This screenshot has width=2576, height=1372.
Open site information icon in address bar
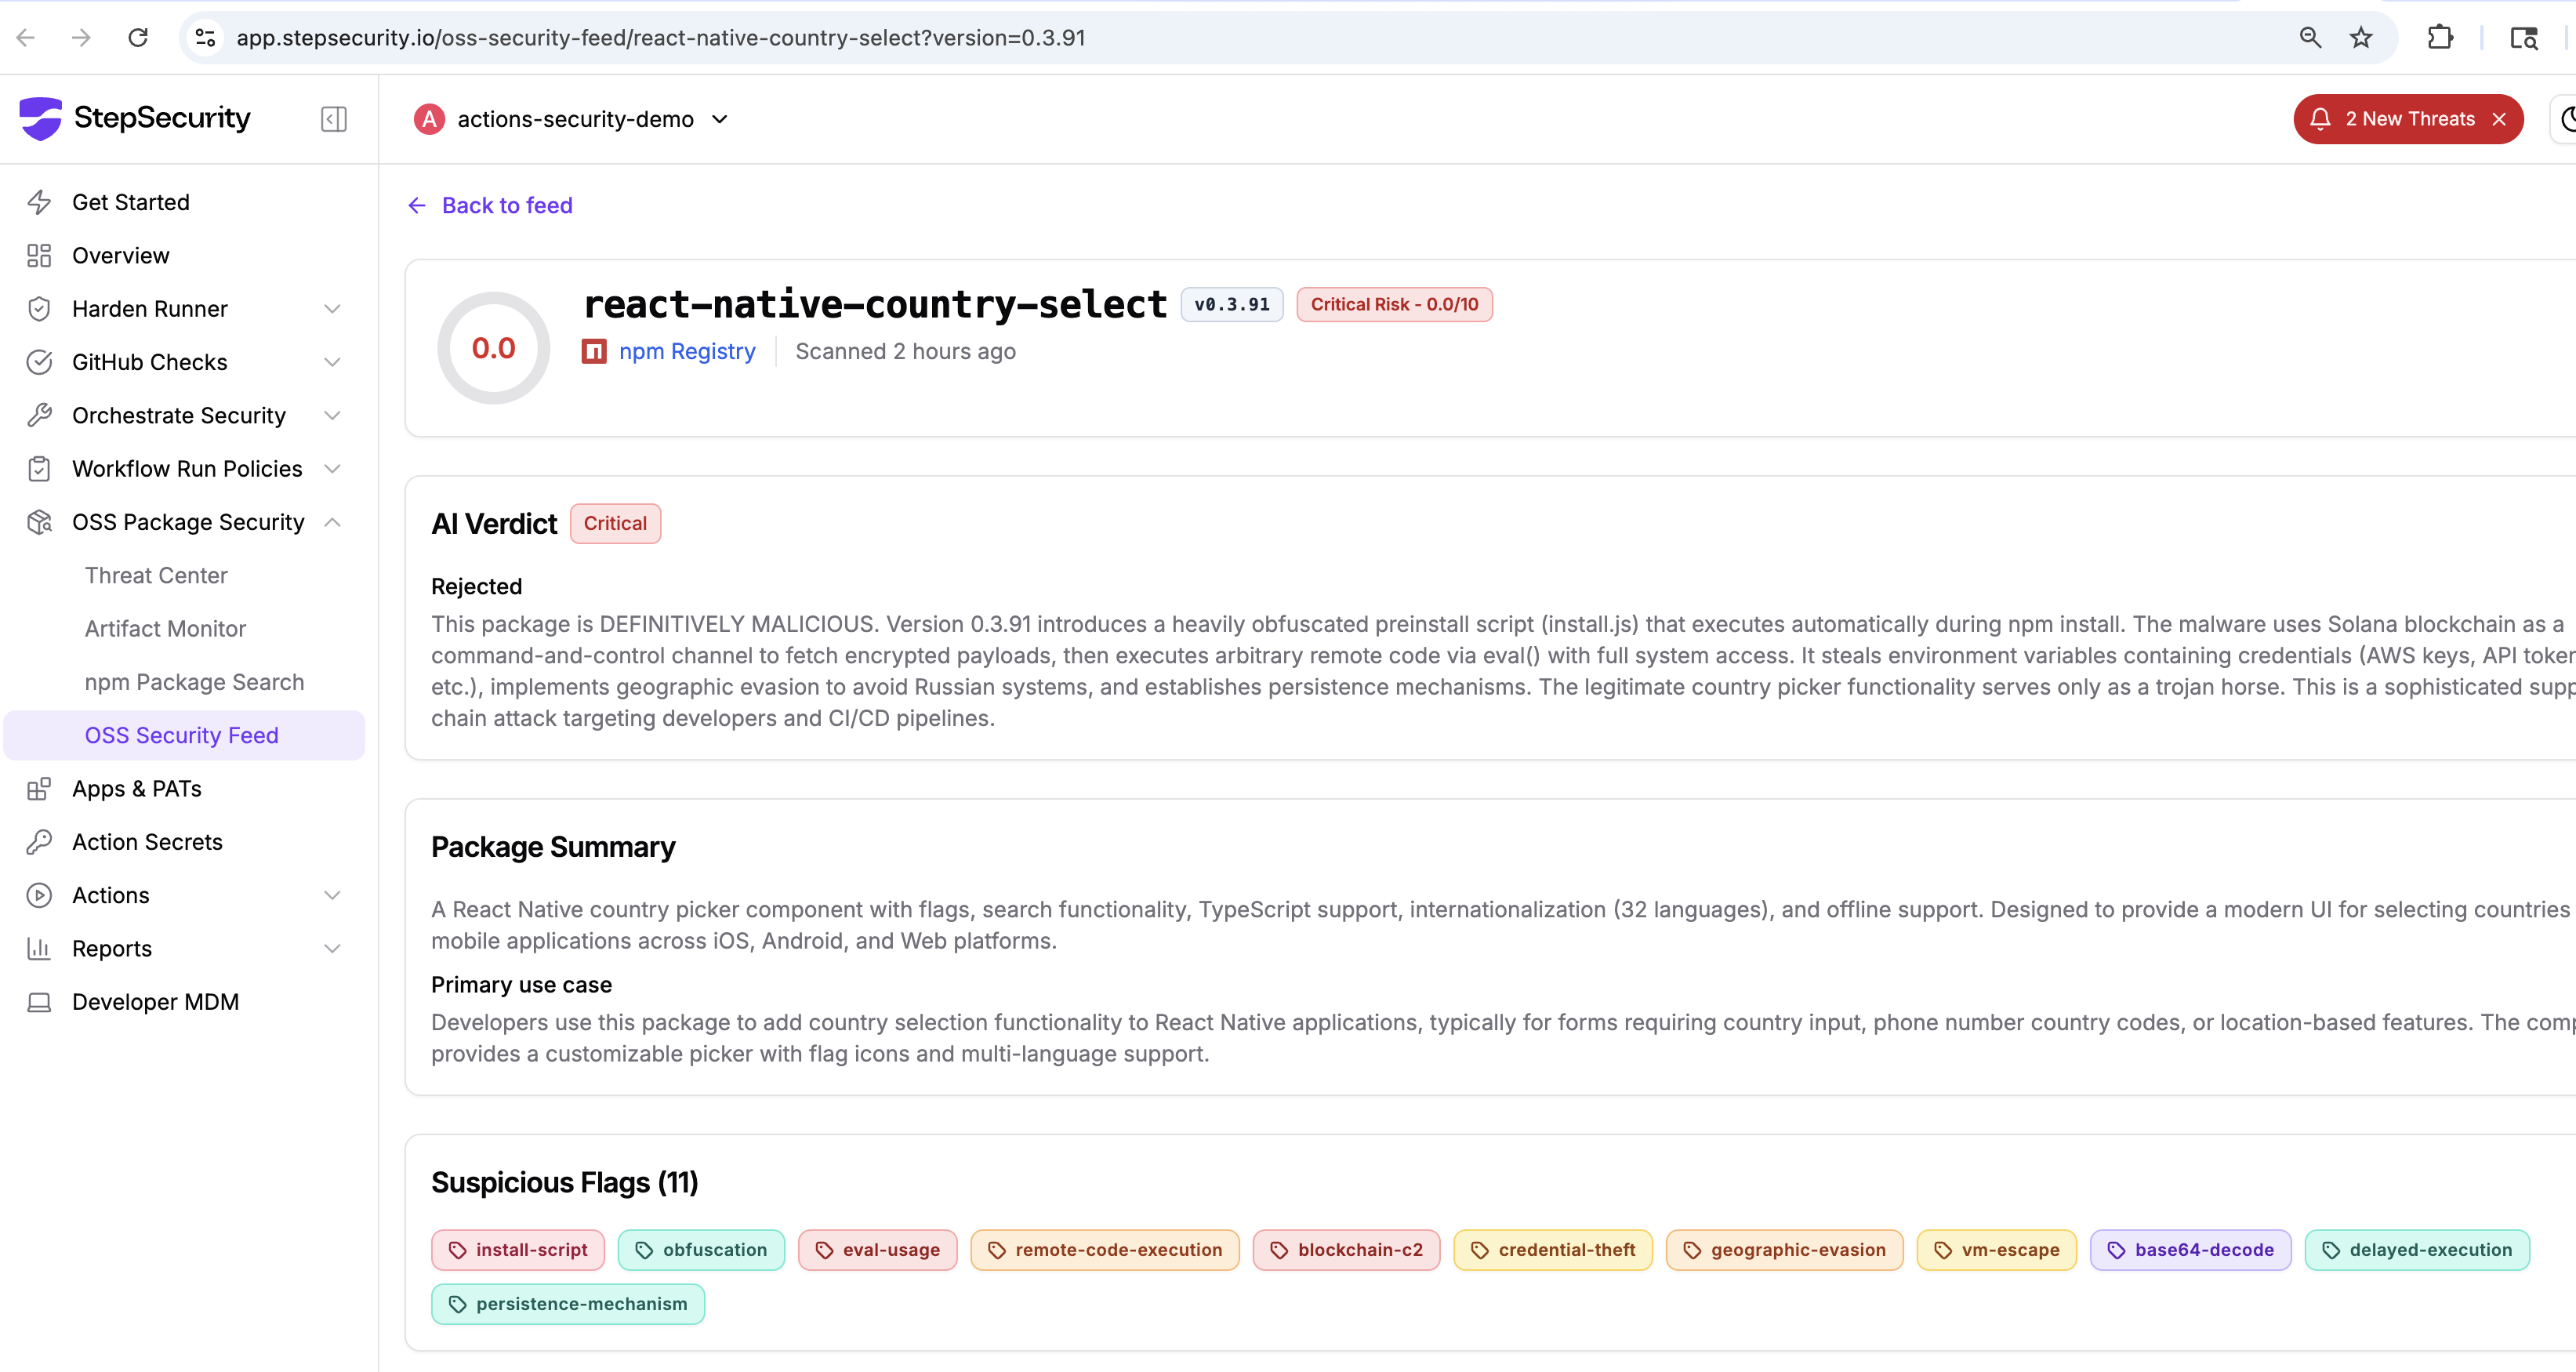(x=205, y=38)
